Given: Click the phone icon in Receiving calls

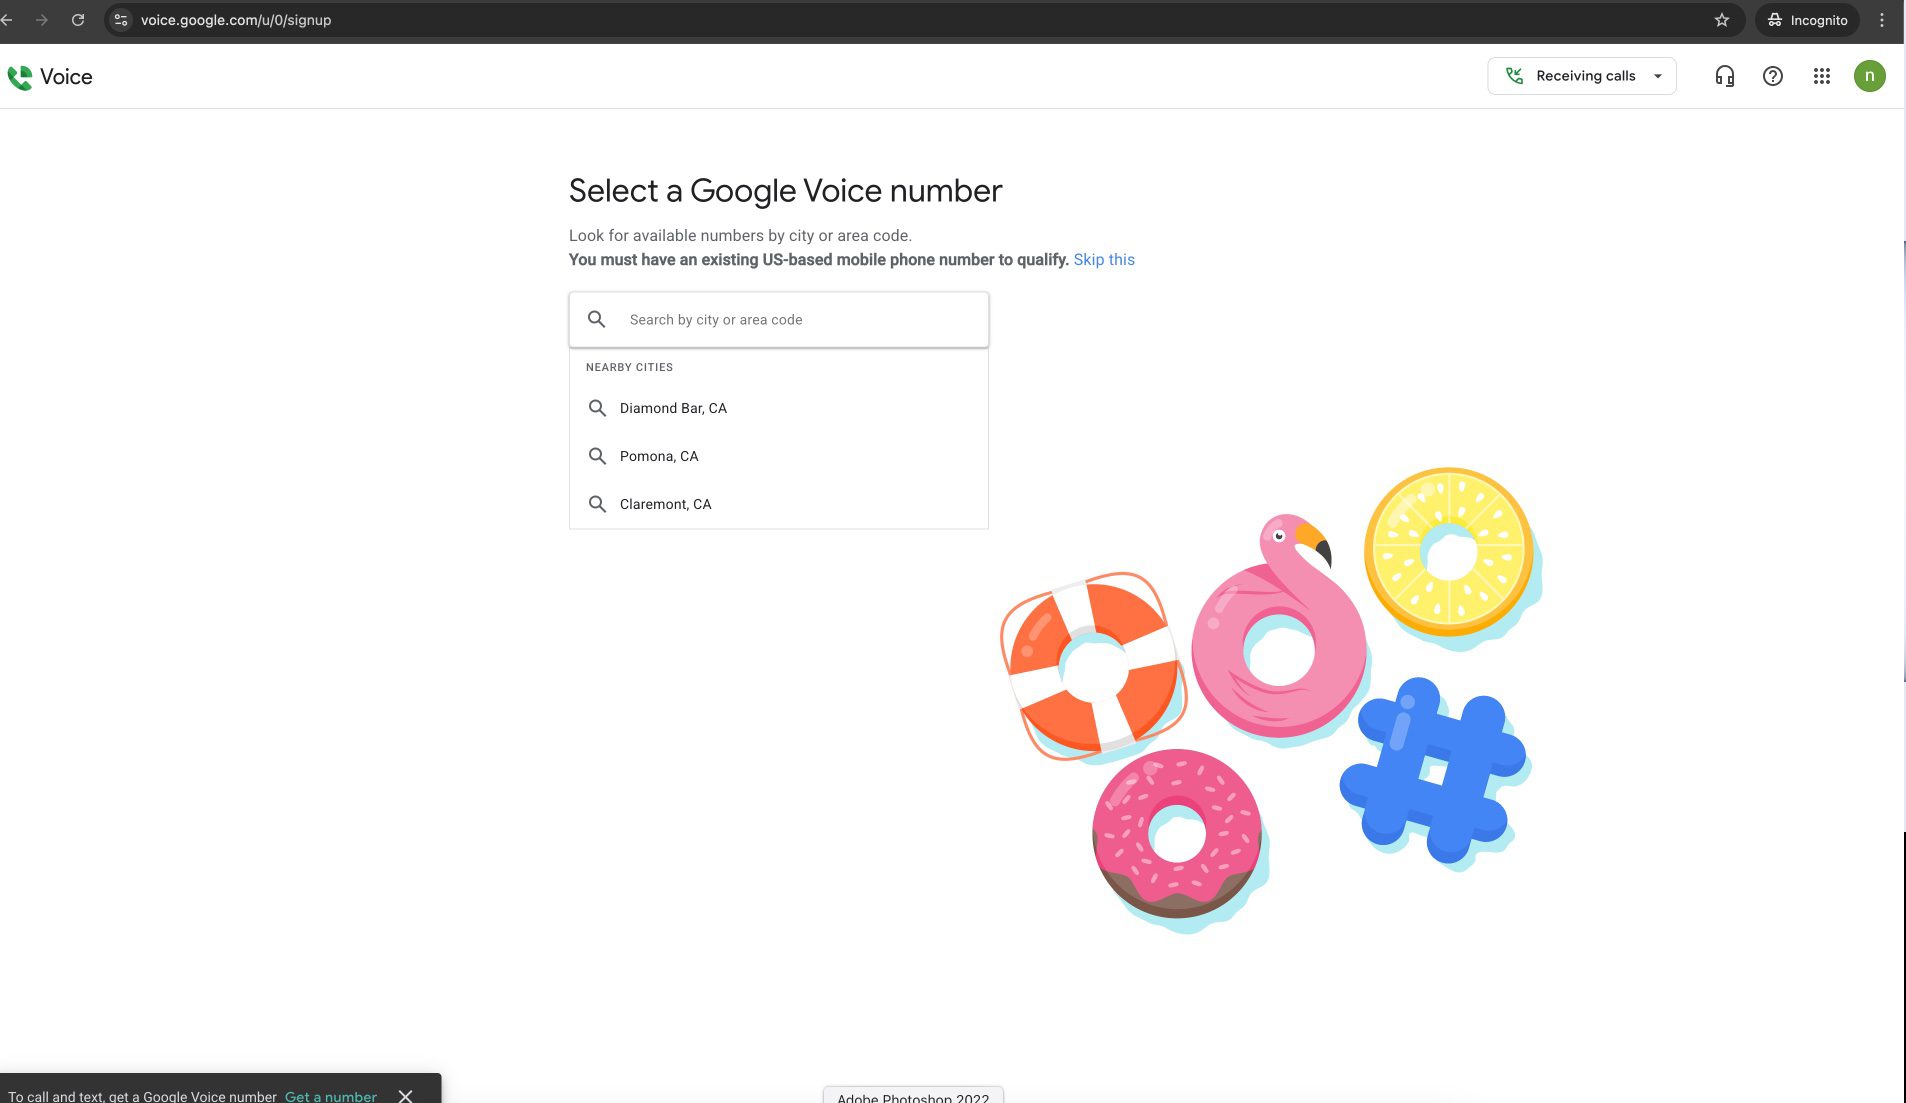Looking at the screenshot, I should (x=1514, y=76).
